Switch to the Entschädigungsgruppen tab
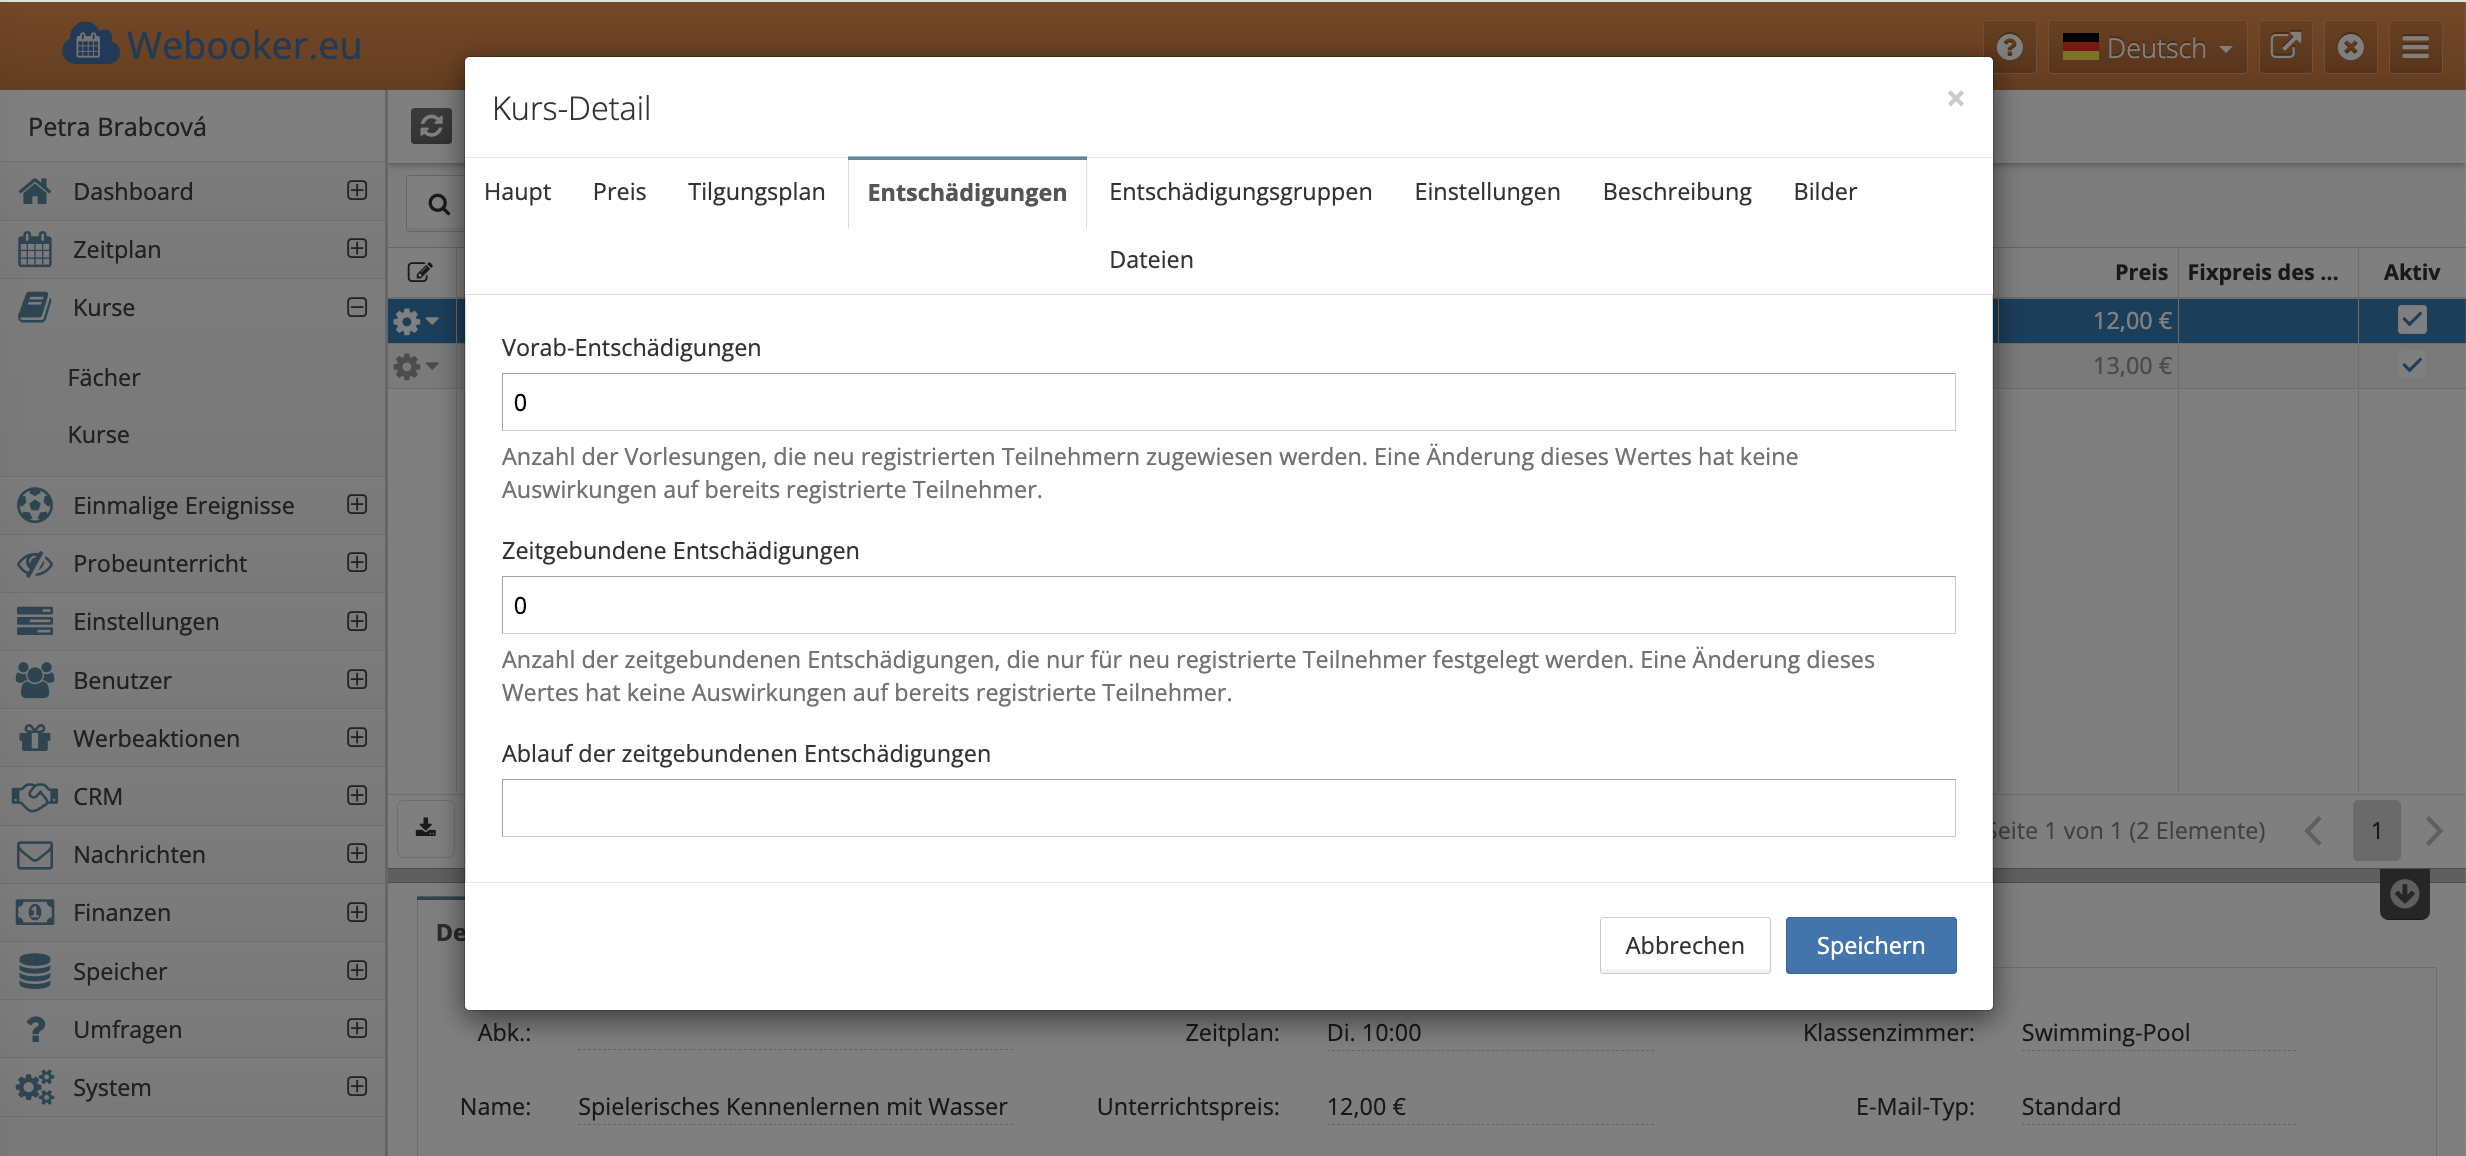This screenshot has width=2466, height=1156. click(1240, 191)
